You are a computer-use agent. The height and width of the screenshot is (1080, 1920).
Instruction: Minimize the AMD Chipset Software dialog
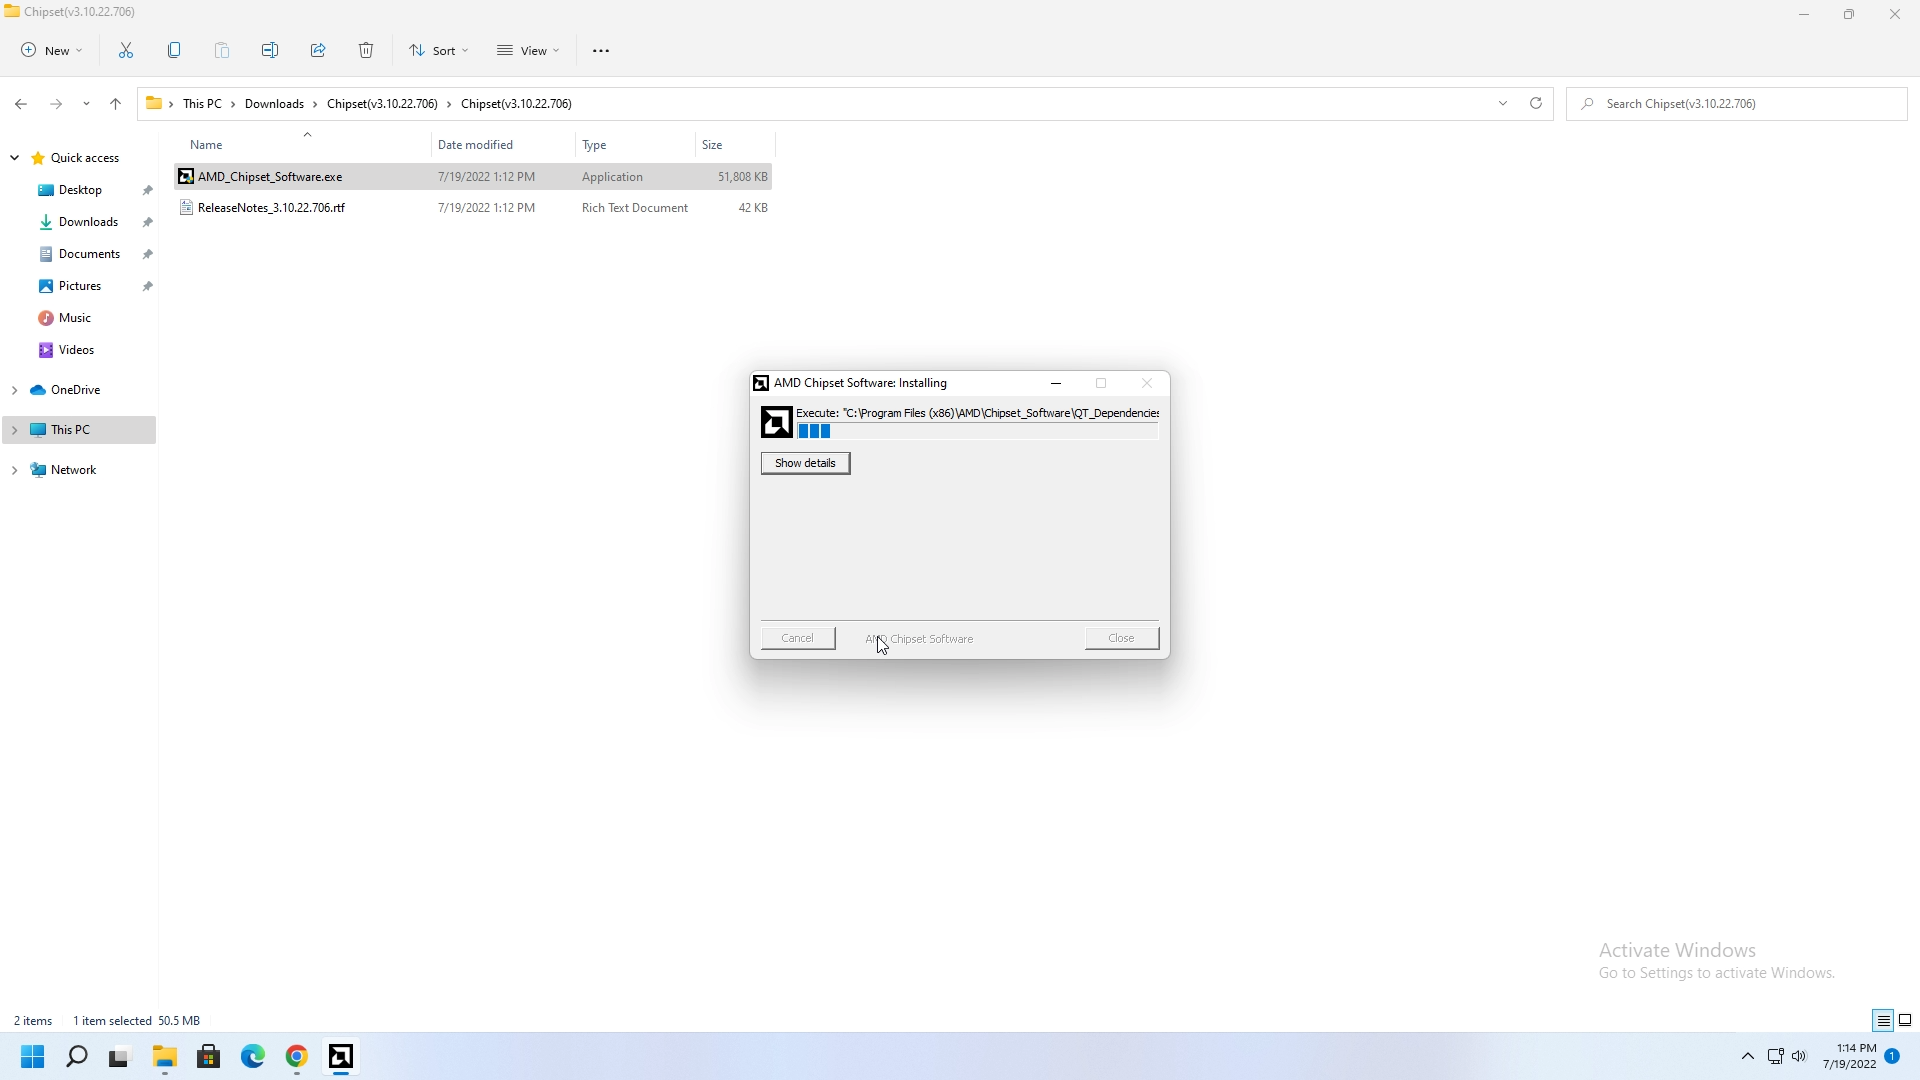click(1056, 383)
